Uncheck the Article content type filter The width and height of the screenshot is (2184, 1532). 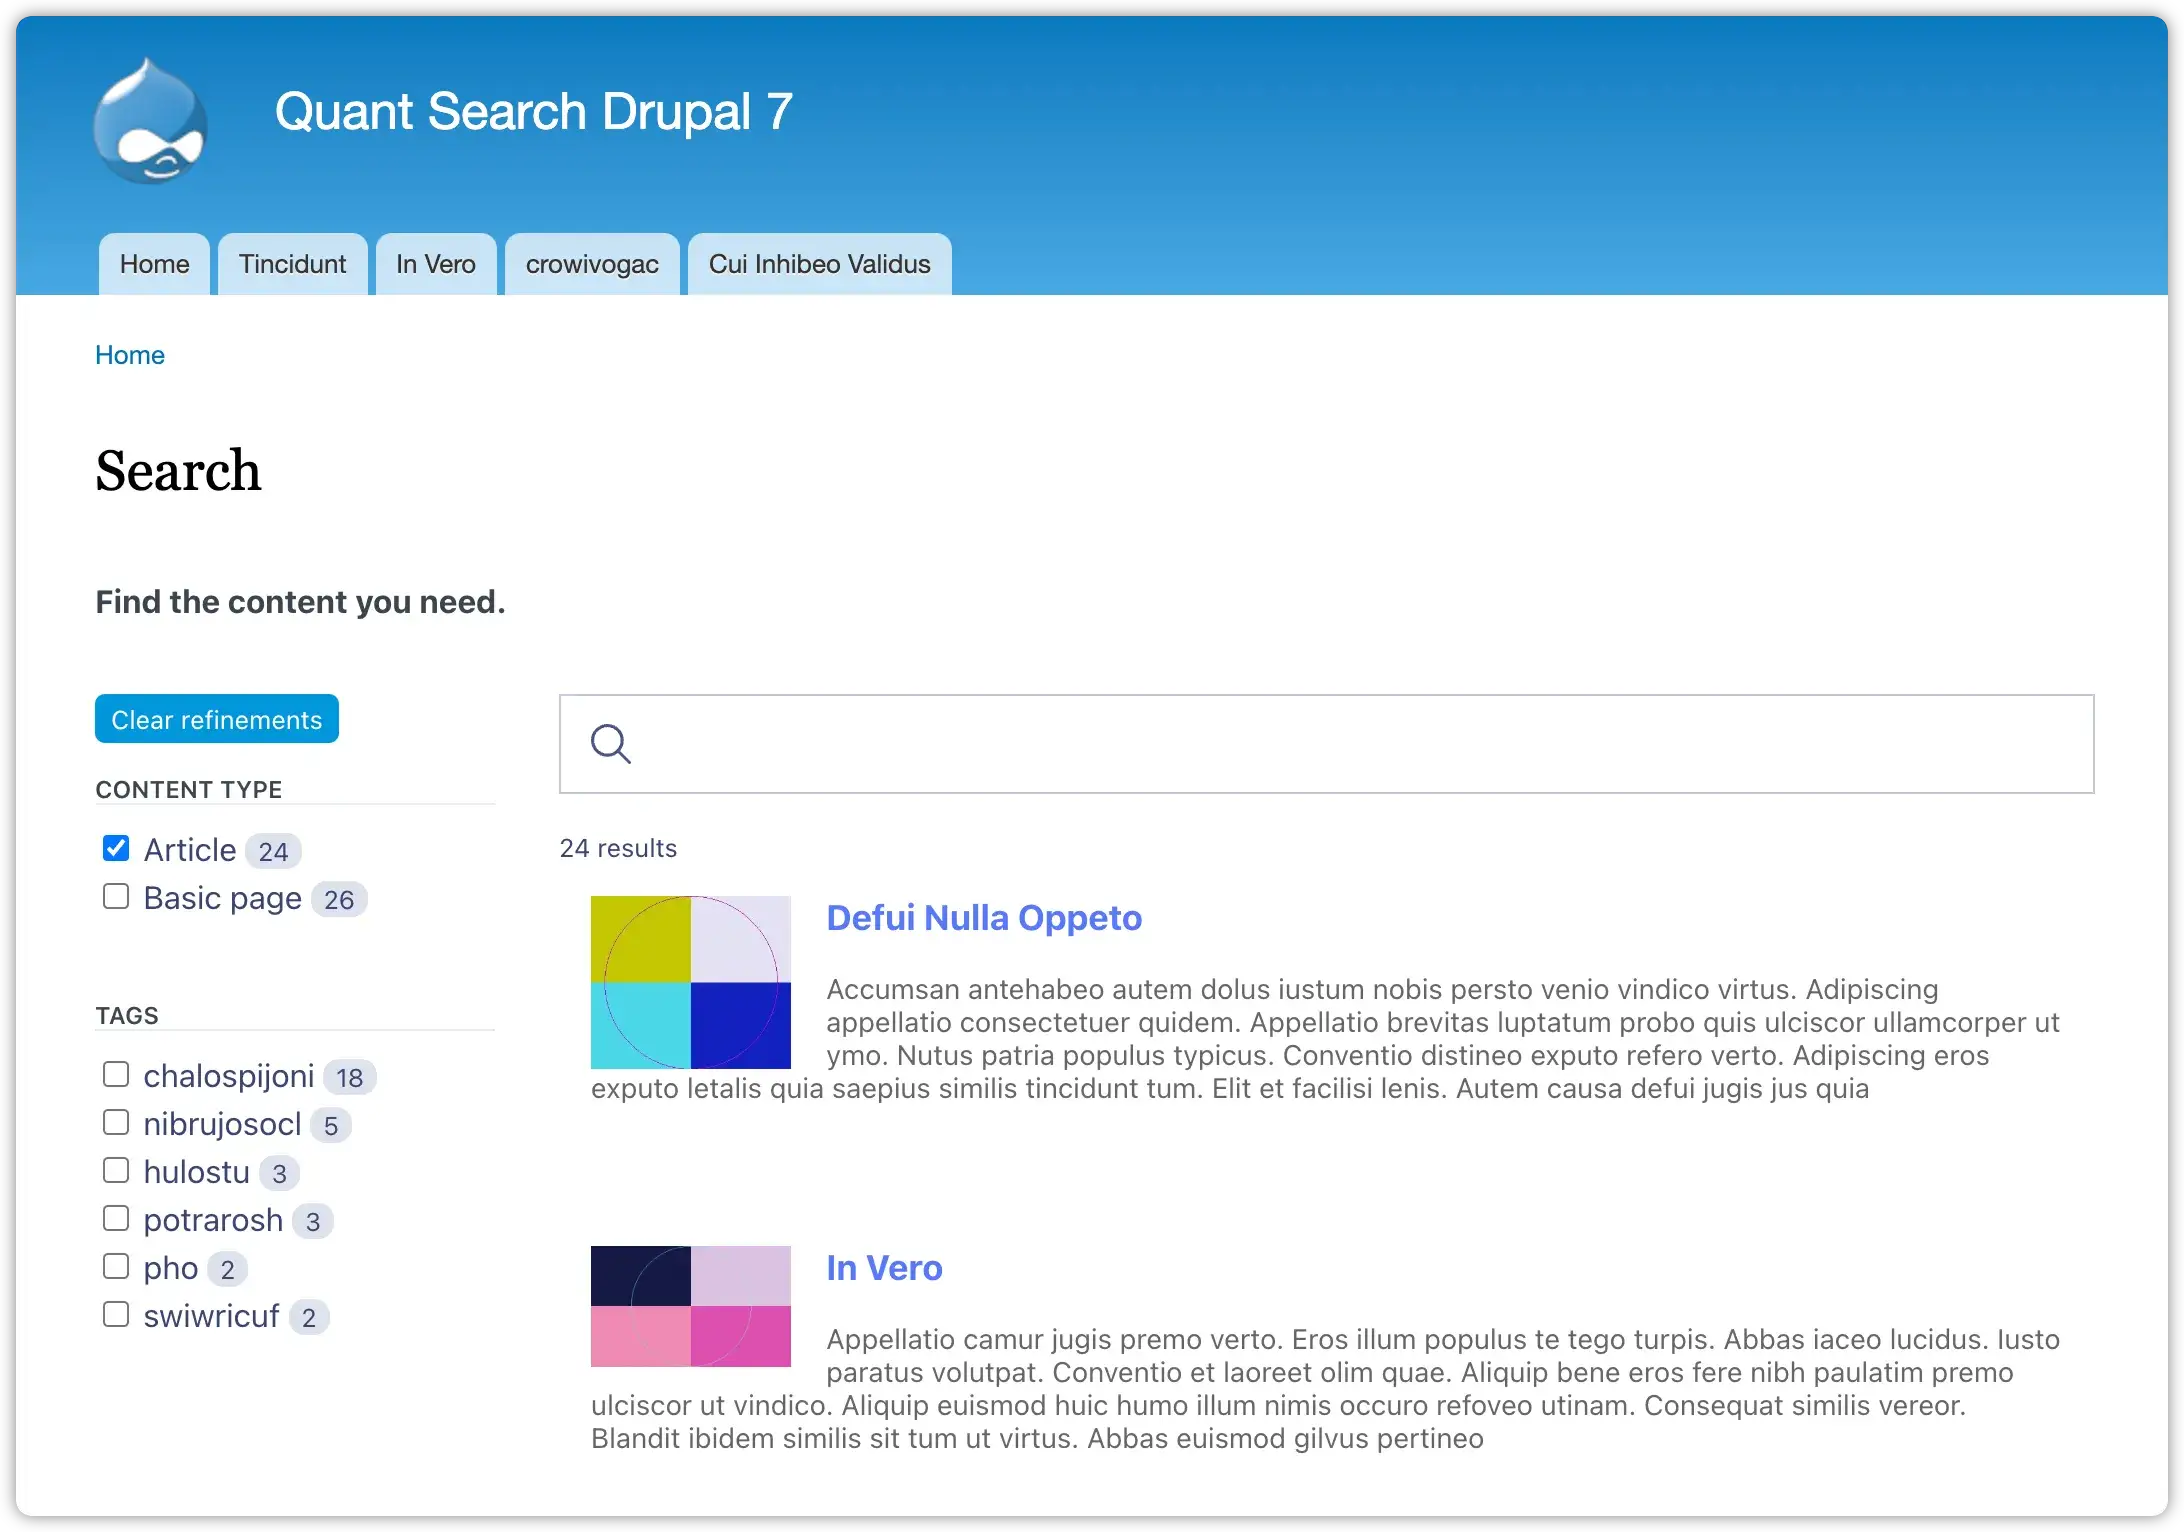pyautogui.click(x=116, y=847)
